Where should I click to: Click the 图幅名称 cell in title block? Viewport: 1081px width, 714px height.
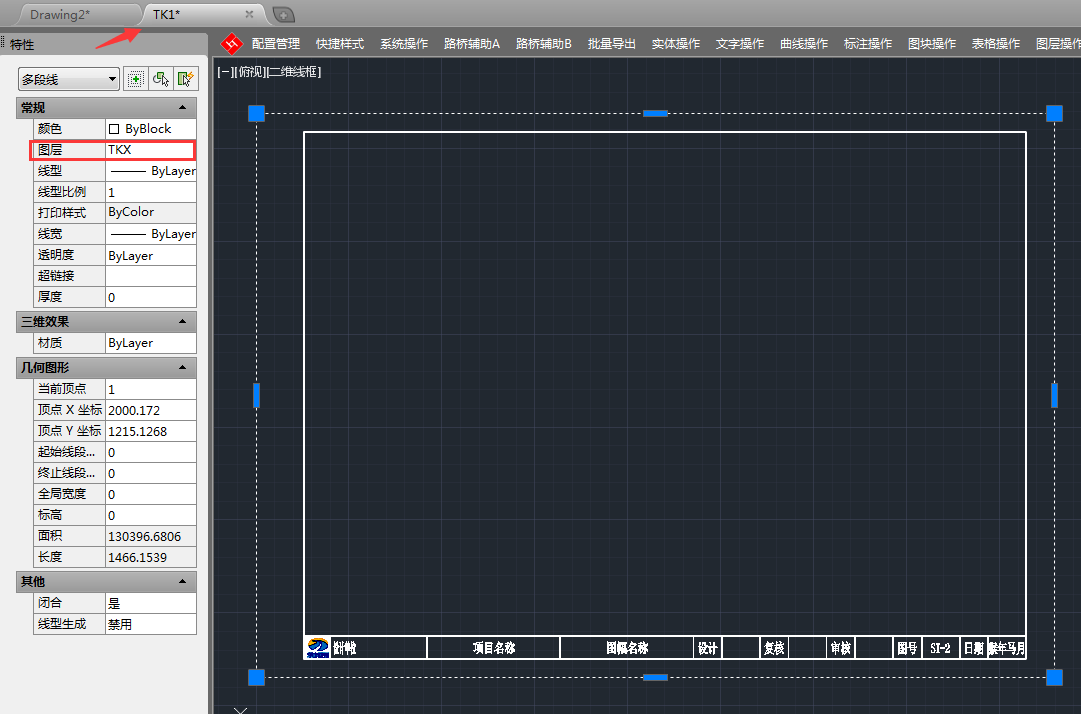pyautogui.click(x=627, y=648)
